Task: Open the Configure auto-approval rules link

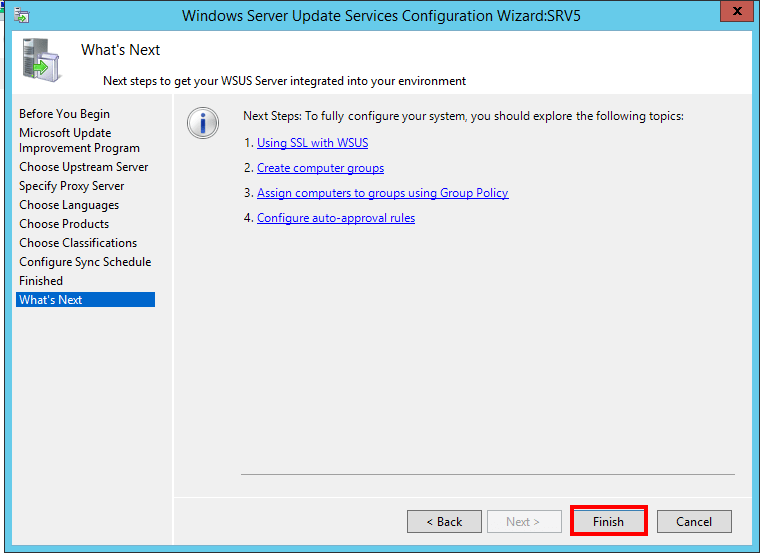Action: [x=336, y=218]
